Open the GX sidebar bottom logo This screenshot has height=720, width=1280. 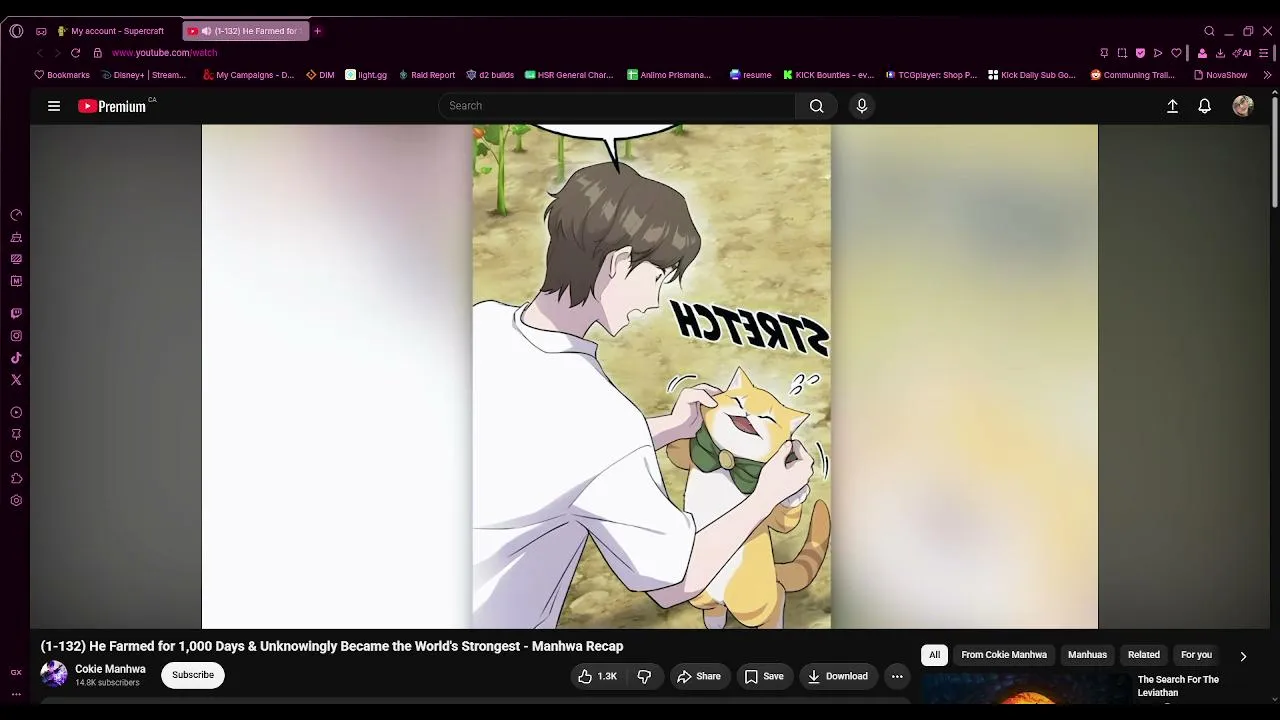16,673
